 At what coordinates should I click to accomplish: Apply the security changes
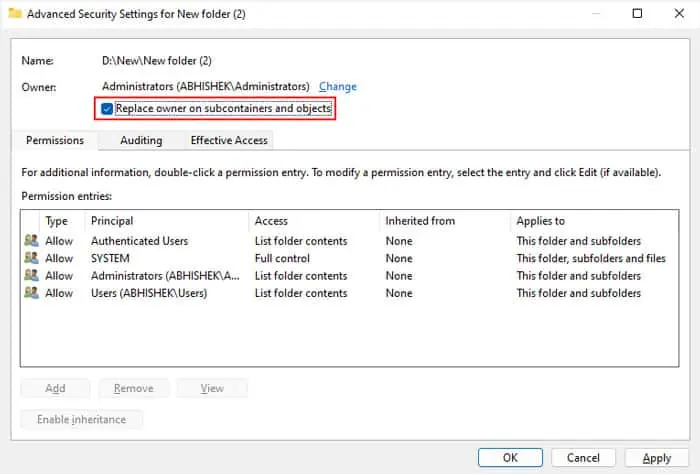click(x=657, y=457)
